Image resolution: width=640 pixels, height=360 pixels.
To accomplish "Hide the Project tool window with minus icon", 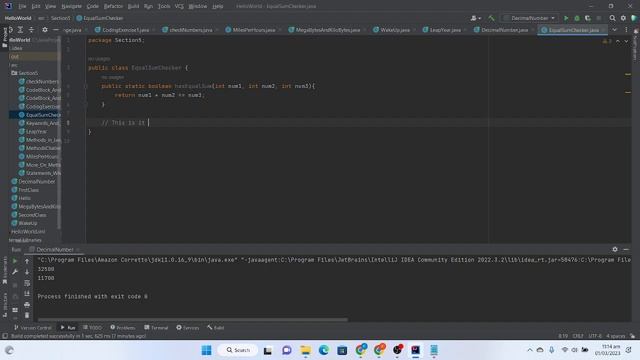I will (x=56, y=30).
